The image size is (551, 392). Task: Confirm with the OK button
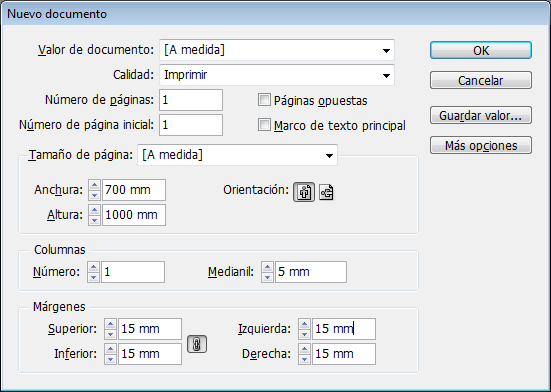pyautogui.click(x=481, y=50)
